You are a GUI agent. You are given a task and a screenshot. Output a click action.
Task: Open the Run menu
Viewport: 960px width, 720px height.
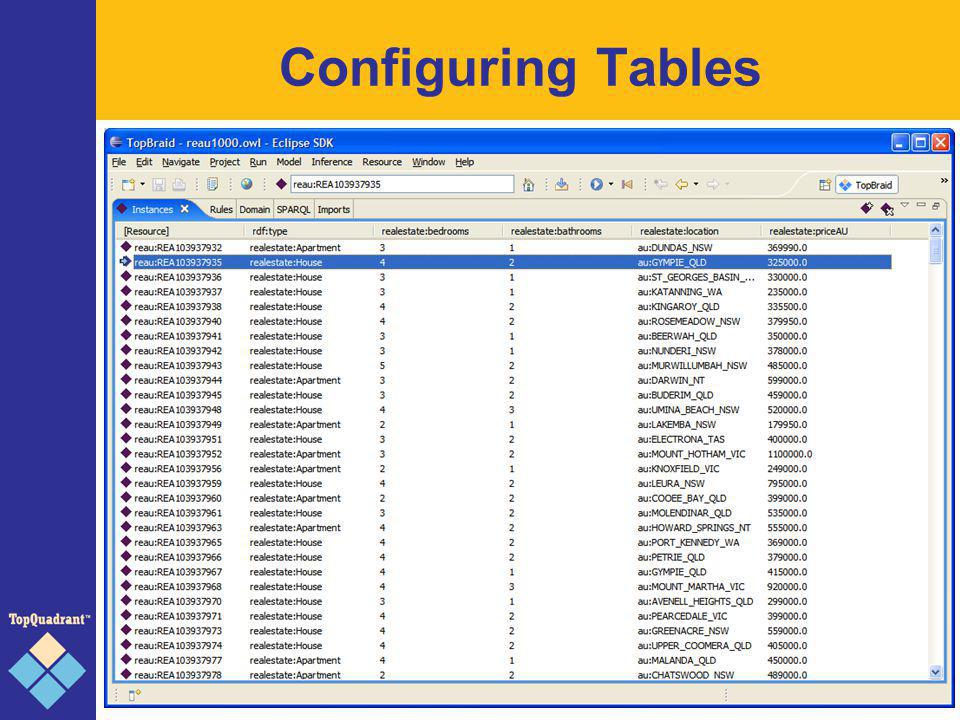pyautogui.click(x=258, y=162)
